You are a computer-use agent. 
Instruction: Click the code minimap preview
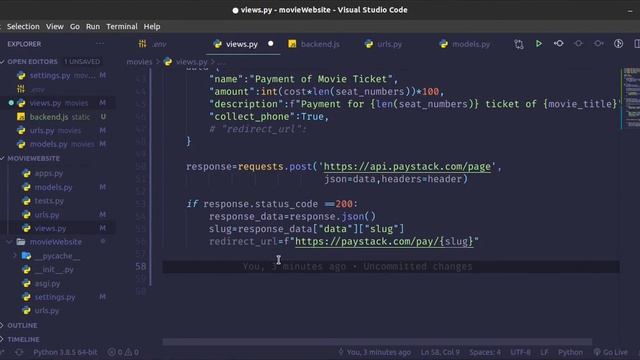point(631,98)
